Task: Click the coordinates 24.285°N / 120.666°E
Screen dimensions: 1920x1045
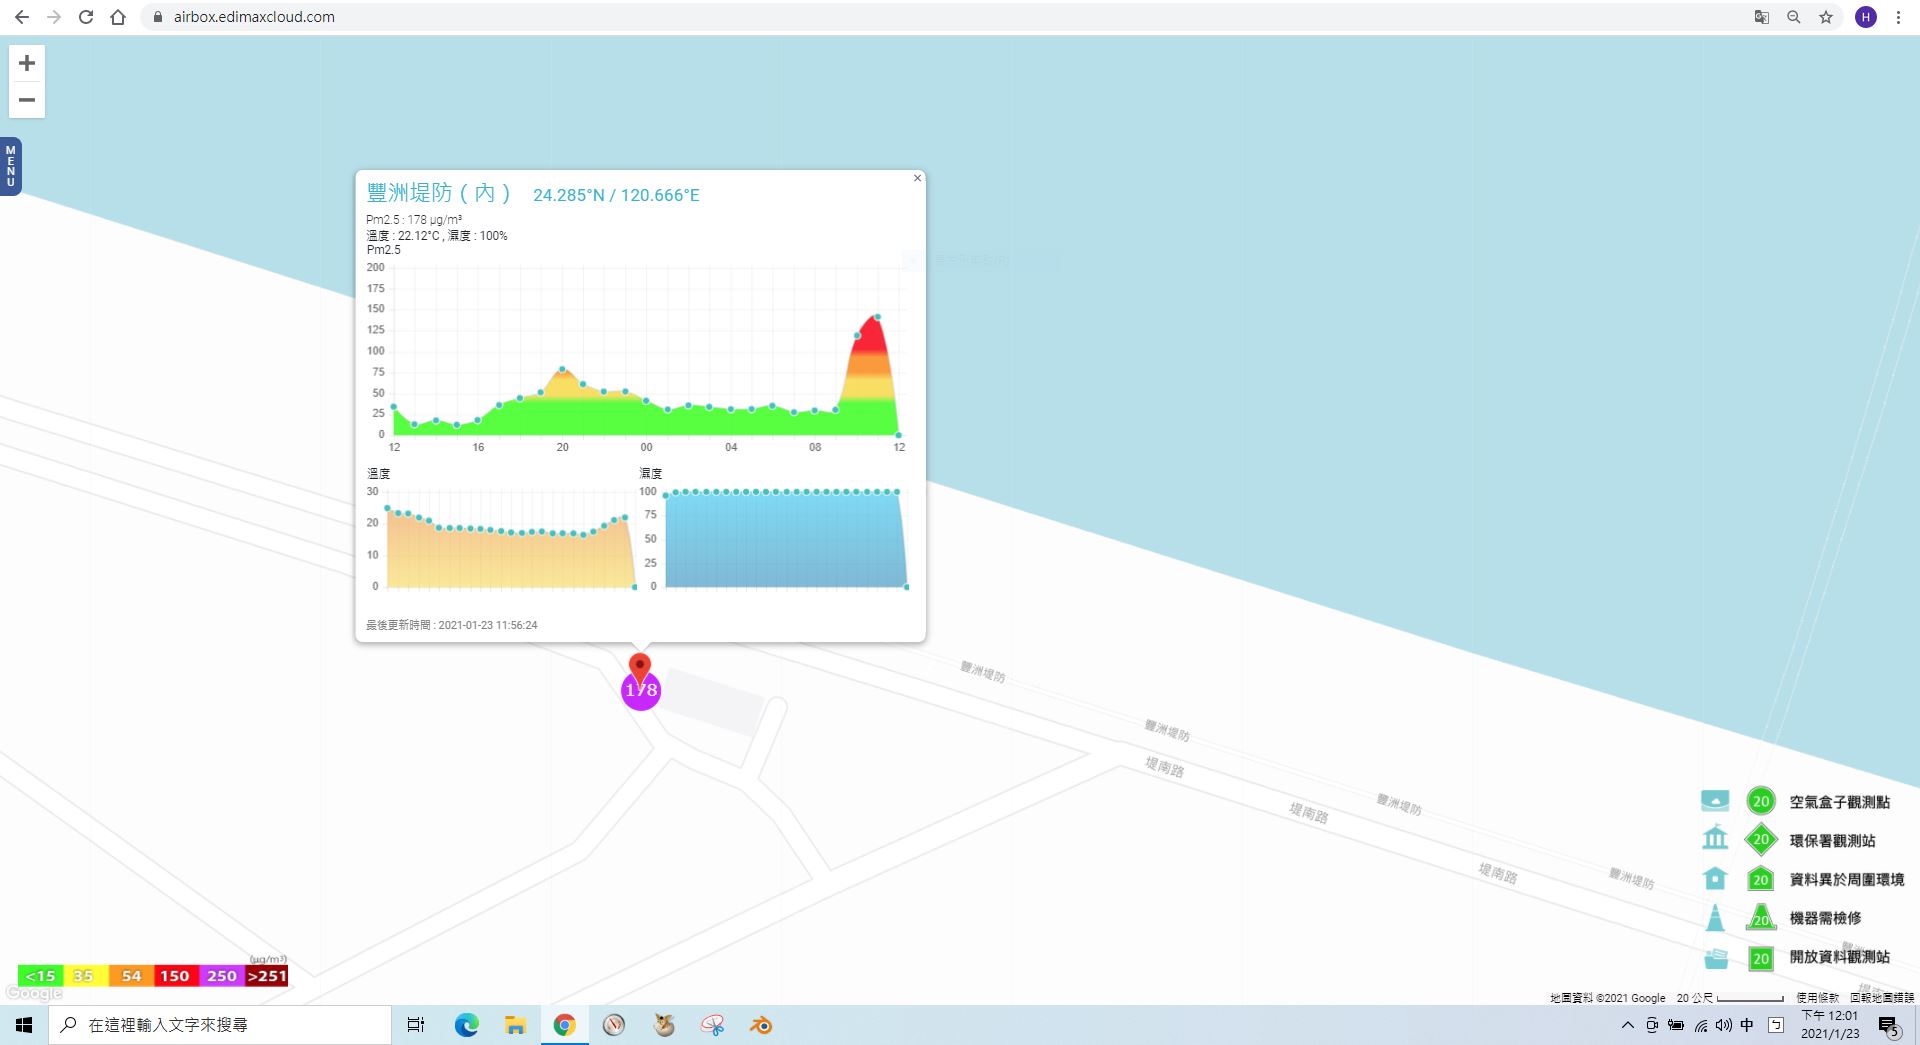Action: (x=616, y=195)
